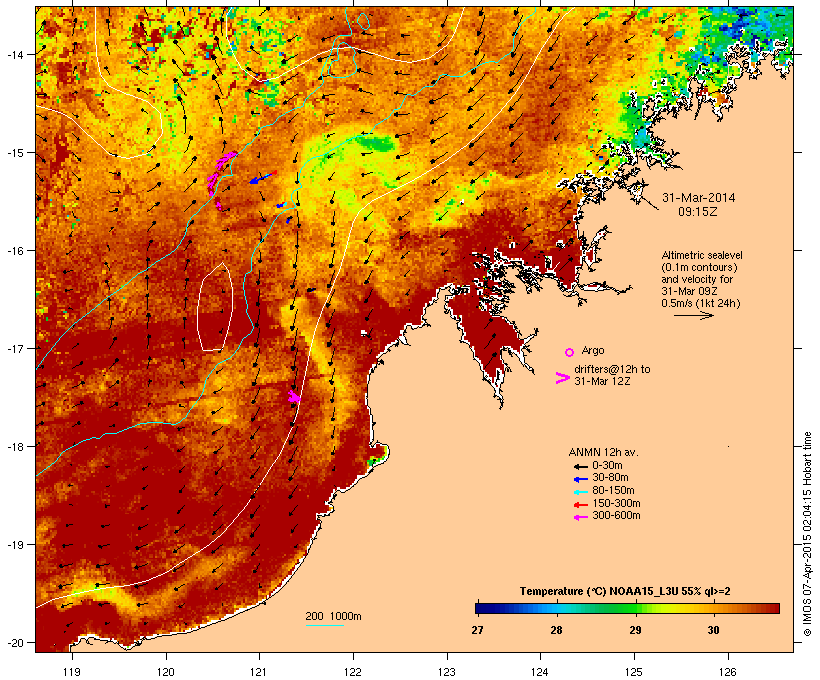820x680 pixels.
Task: Click longitude axis label 120
Action: [166, 672]
